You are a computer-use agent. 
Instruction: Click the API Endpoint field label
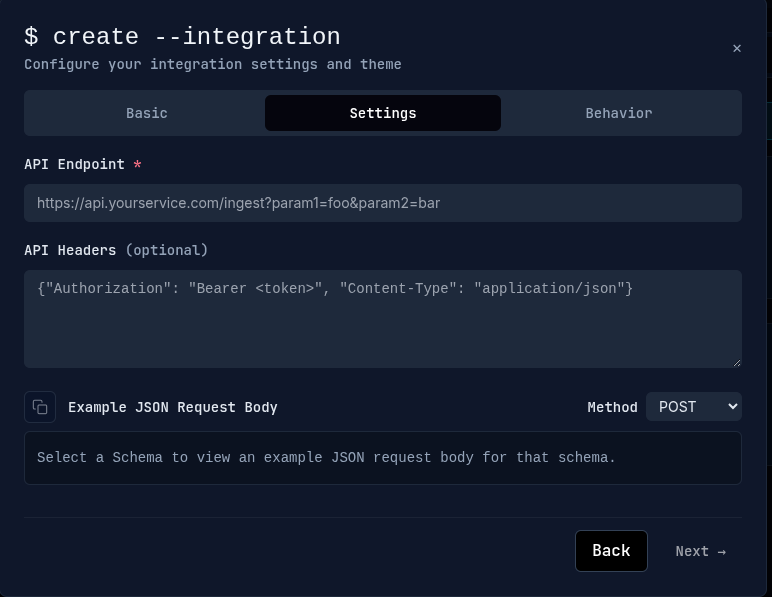(x=75, y=164)
